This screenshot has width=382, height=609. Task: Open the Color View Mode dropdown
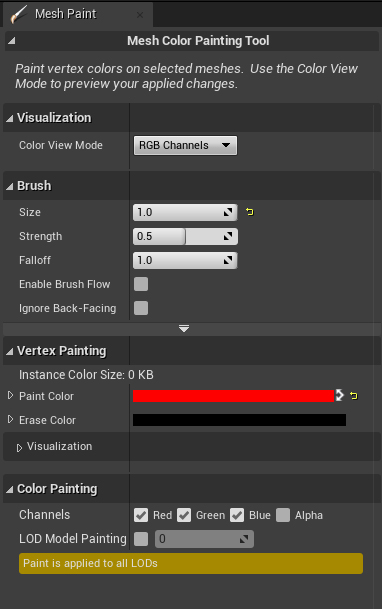click(185, 146)
